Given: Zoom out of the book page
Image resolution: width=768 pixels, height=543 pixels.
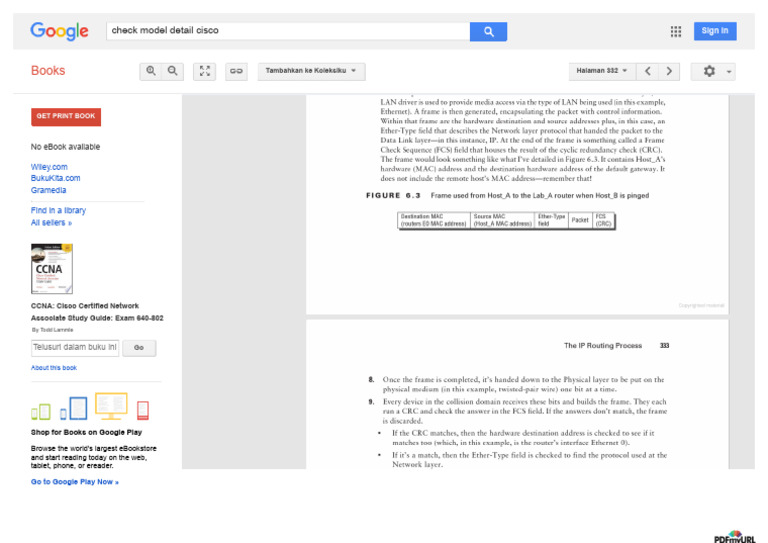Looking at the screenshot, I should 173,71.
